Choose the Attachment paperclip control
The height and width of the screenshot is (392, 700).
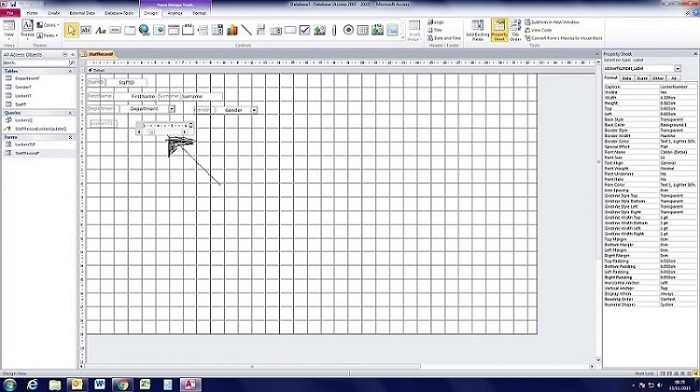click(x=334, y=30)
